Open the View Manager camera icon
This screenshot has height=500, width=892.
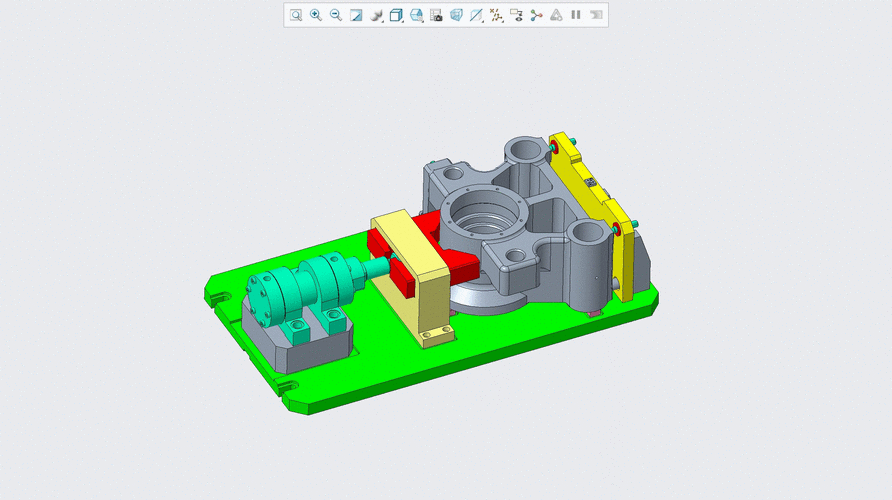tap(436, 15)
